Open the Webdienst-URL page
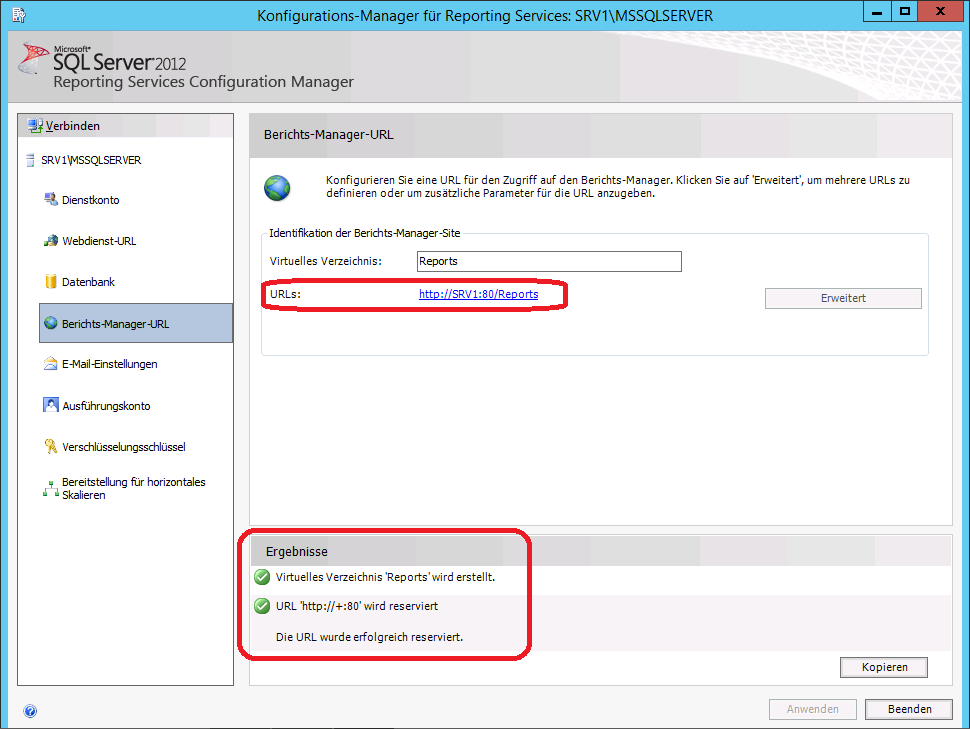The image size is (970, 729). [x=99, y=241]
